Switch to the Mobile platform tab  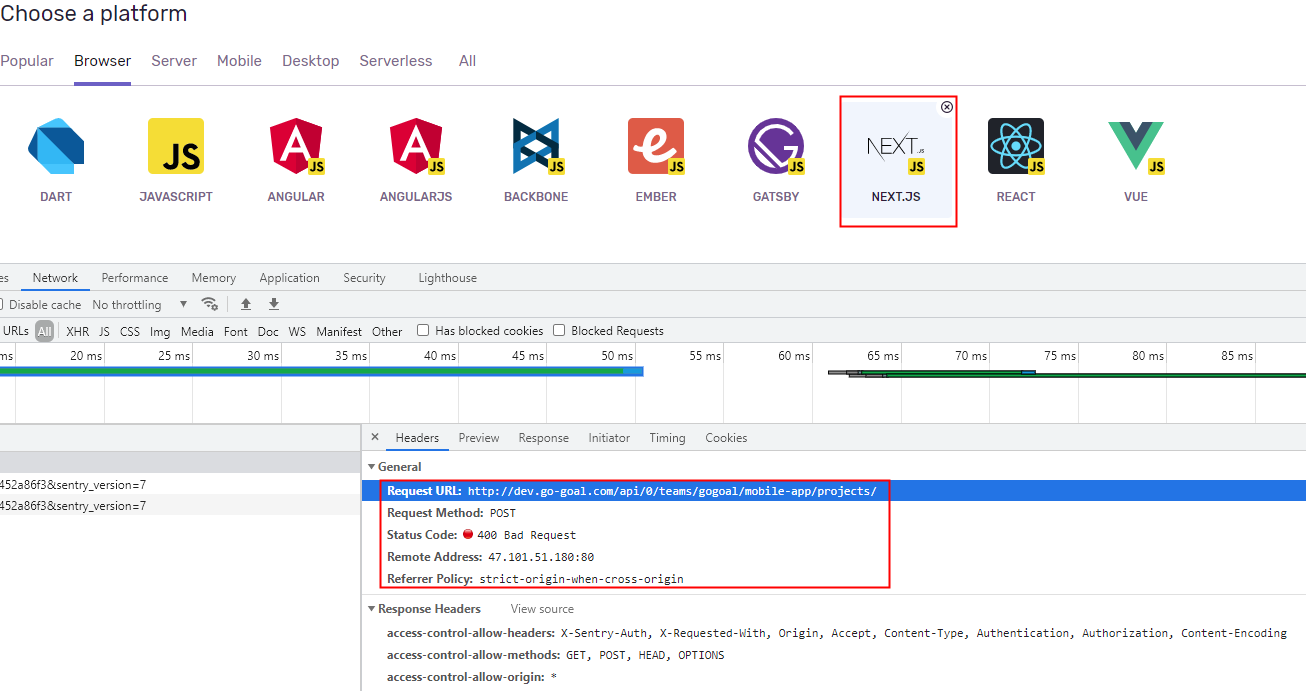point(239,61)
